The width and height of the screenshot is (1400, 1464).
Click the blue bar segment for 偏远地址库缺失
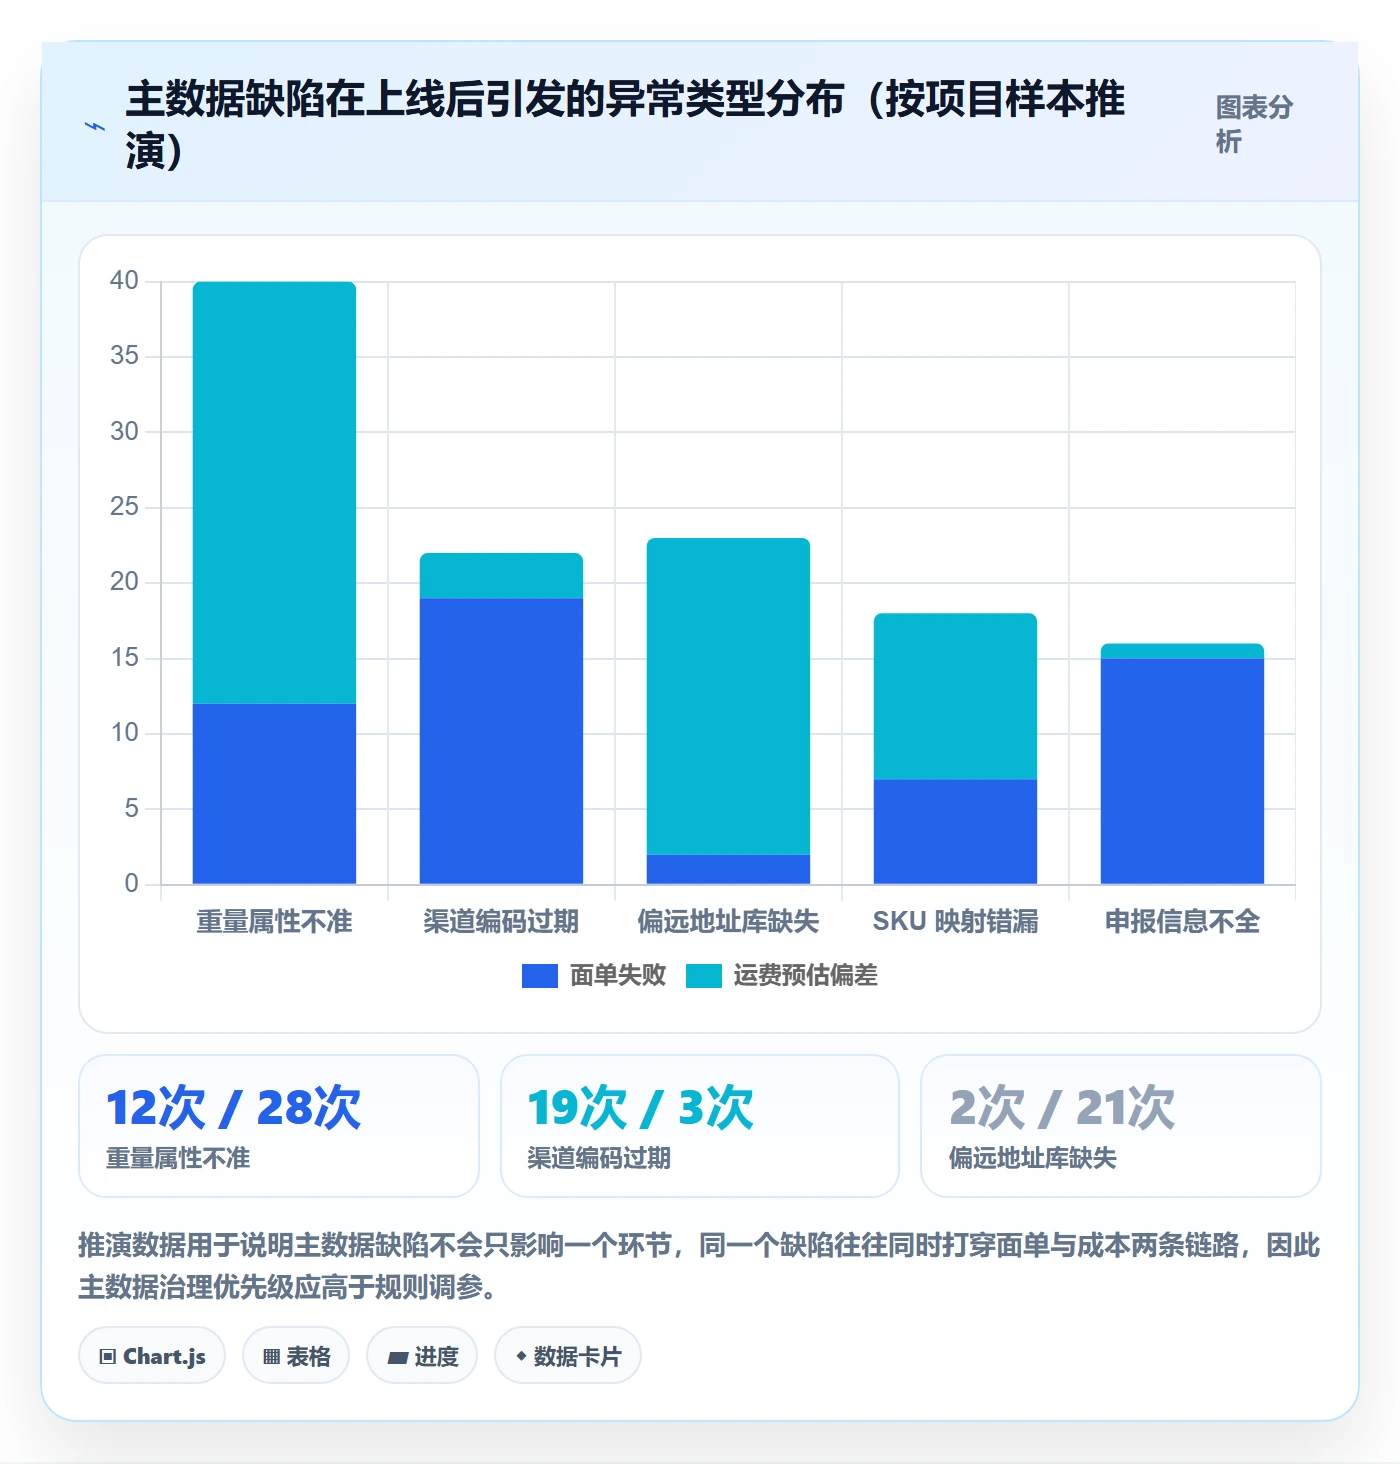pos(728,869)
